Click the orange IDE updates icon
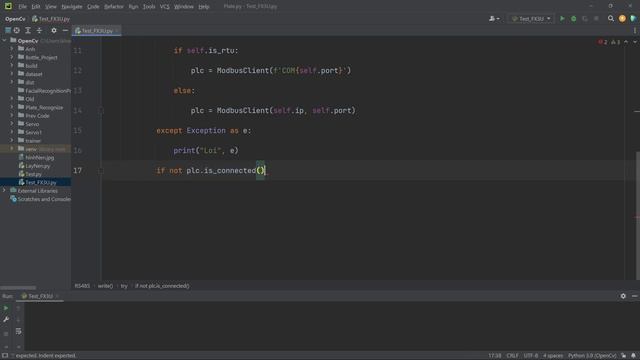Viewport: 640px width, 360px height. (x=622, y=19)
